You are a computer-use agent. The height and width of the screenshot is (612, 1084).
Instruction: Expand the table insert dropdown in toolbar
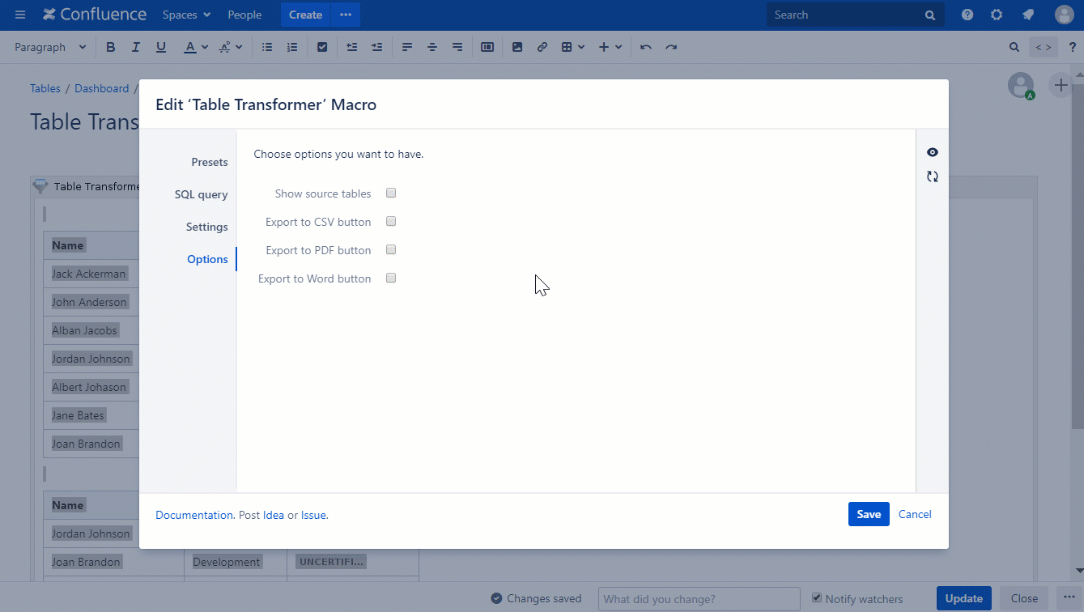coord(572,47)
